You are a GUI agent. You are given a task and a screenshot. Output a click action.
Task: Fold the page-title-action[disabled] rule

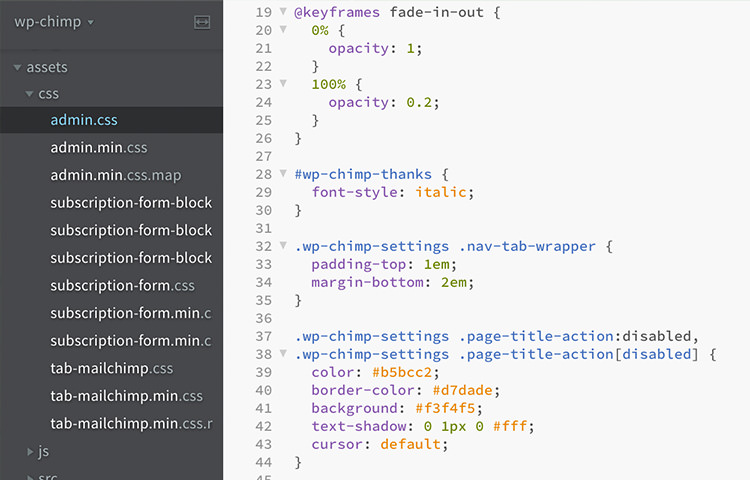284,355
